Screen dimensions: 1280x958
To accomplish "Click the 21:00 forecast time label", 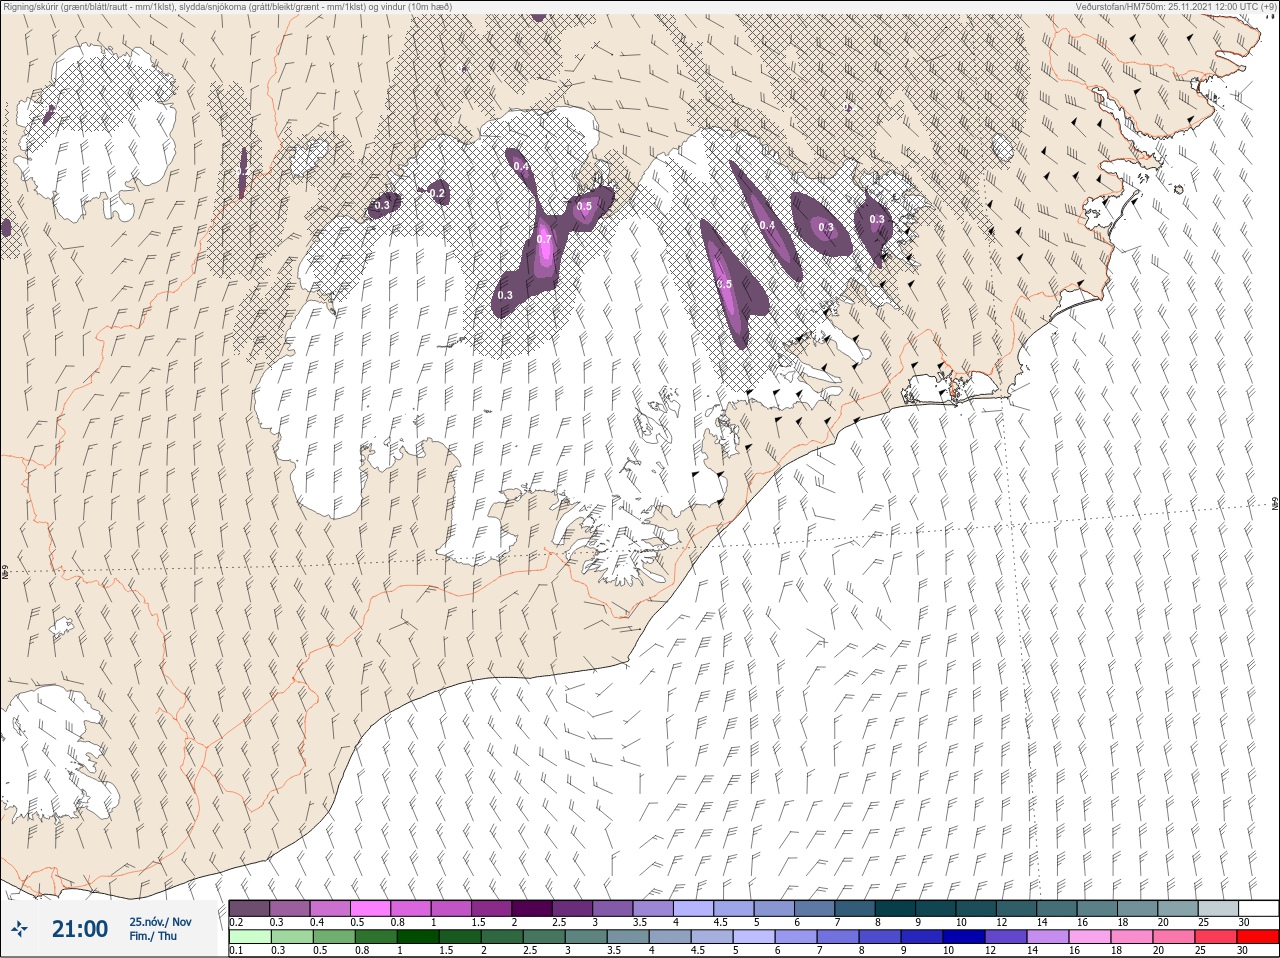I will tap(80, 929).
